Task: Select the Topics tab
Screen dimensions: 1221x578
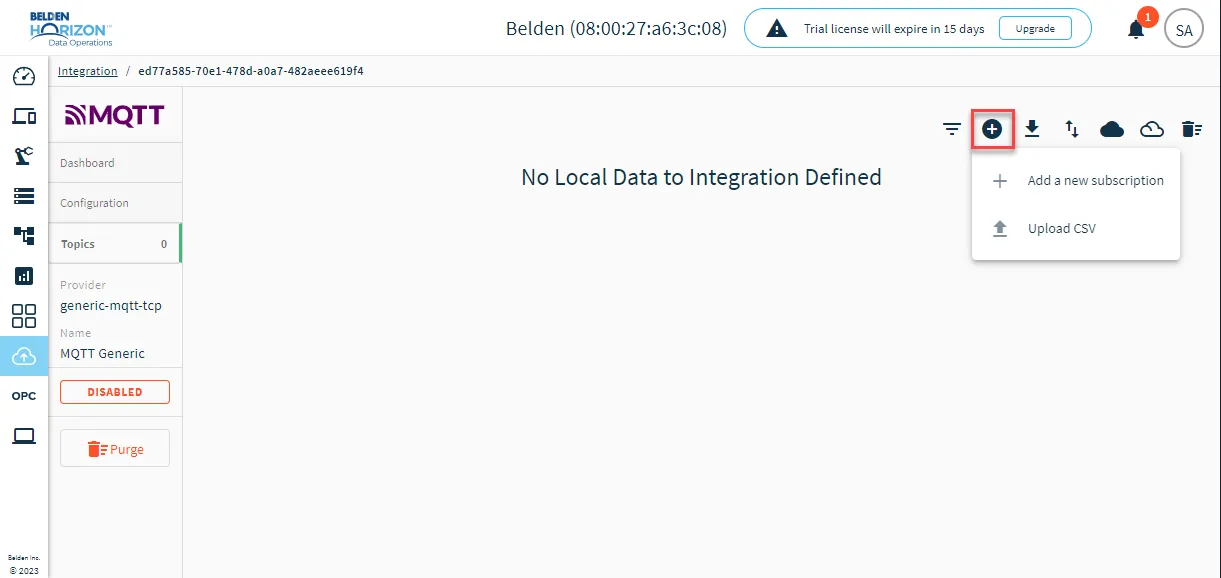Action: coord(115,244)
